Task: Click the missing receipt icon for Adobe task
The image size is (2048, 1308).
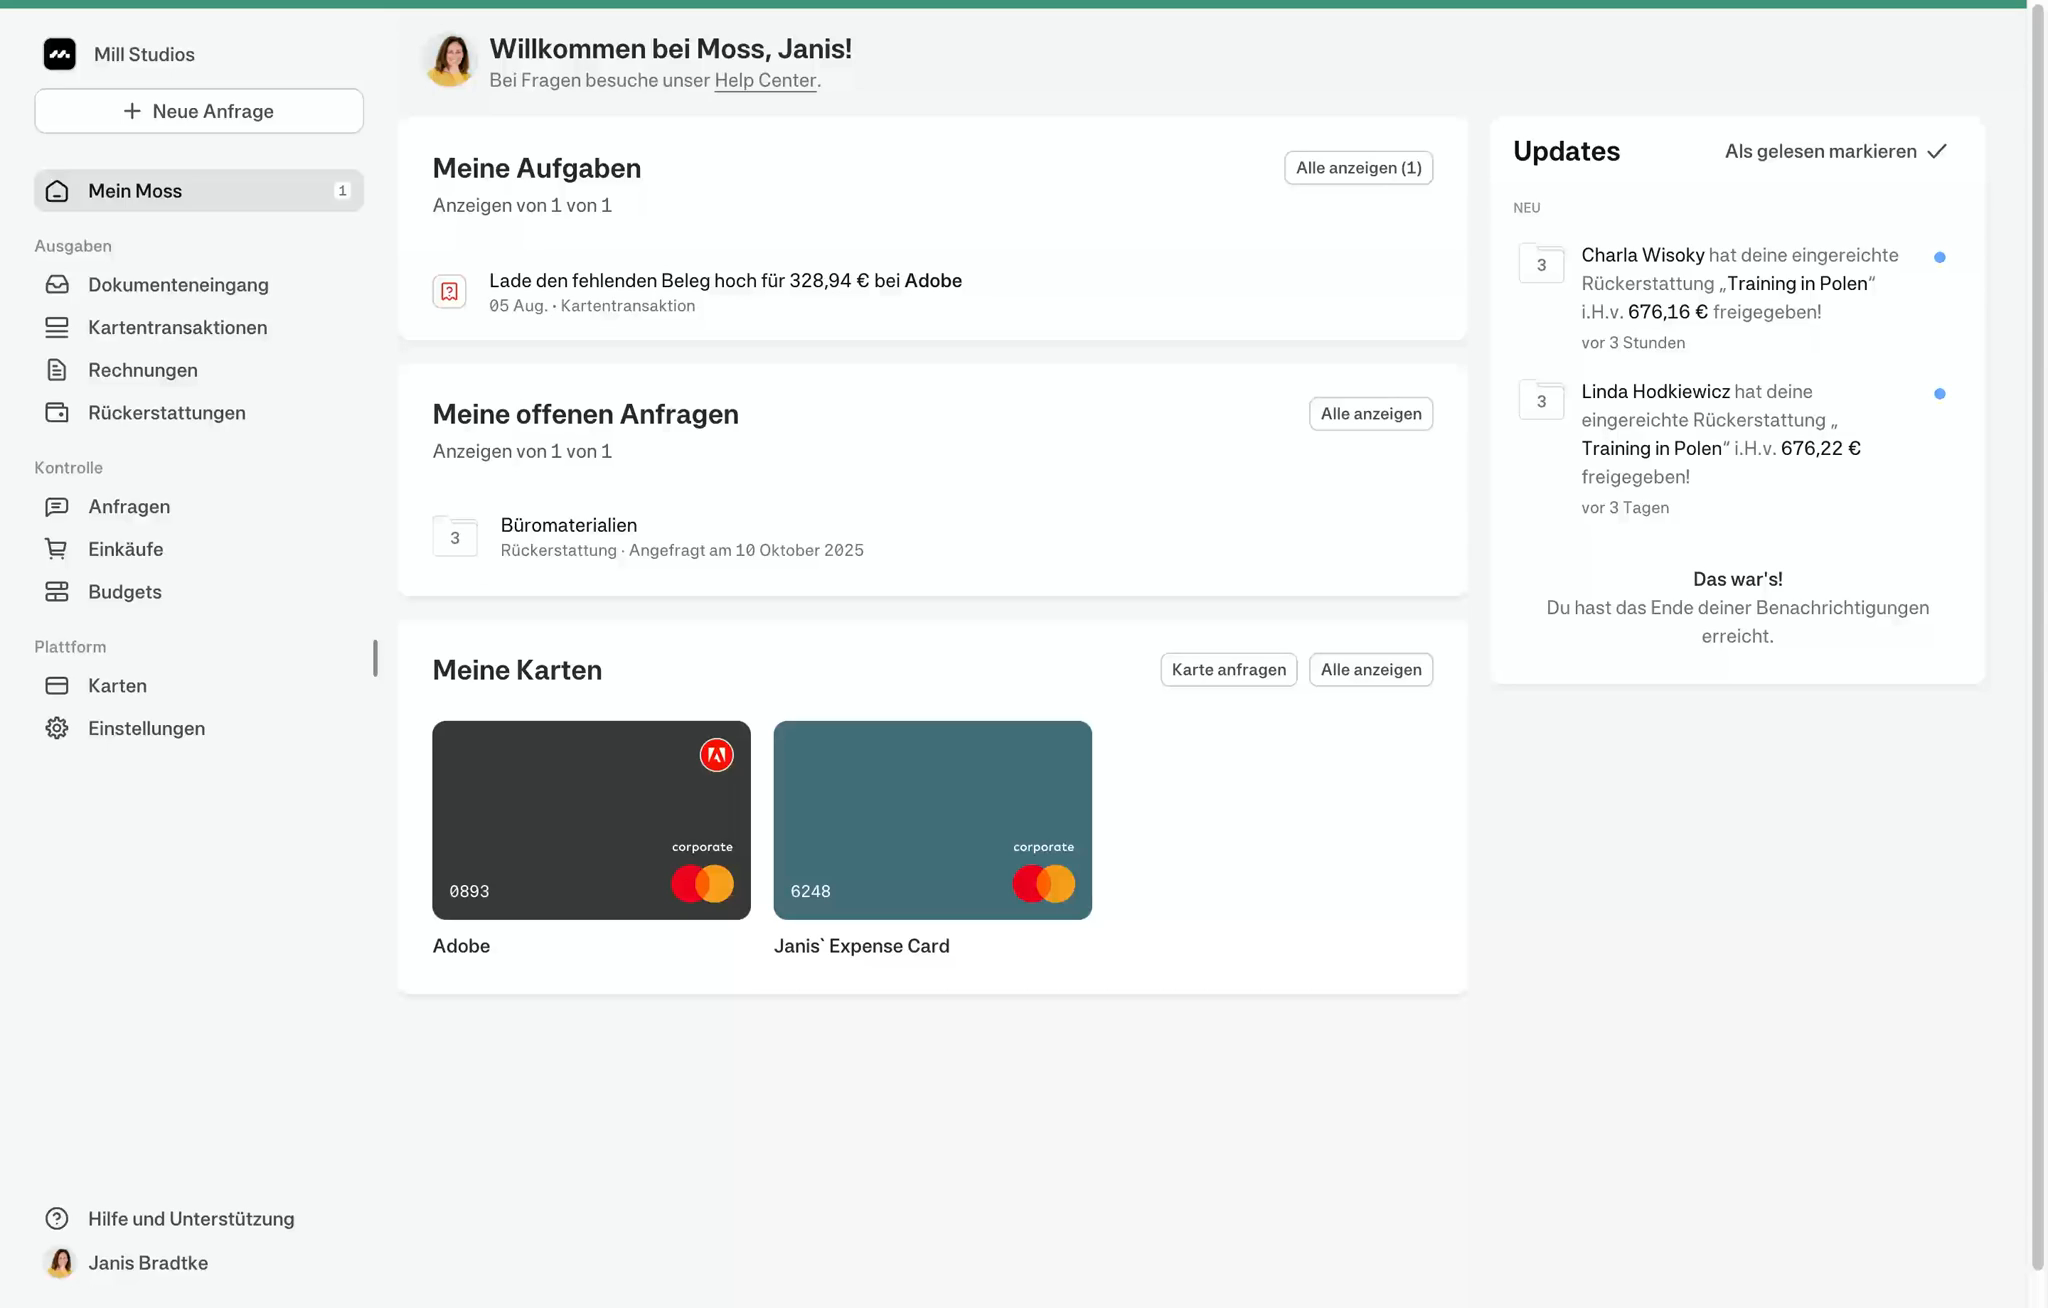Action: click(449, 292)
